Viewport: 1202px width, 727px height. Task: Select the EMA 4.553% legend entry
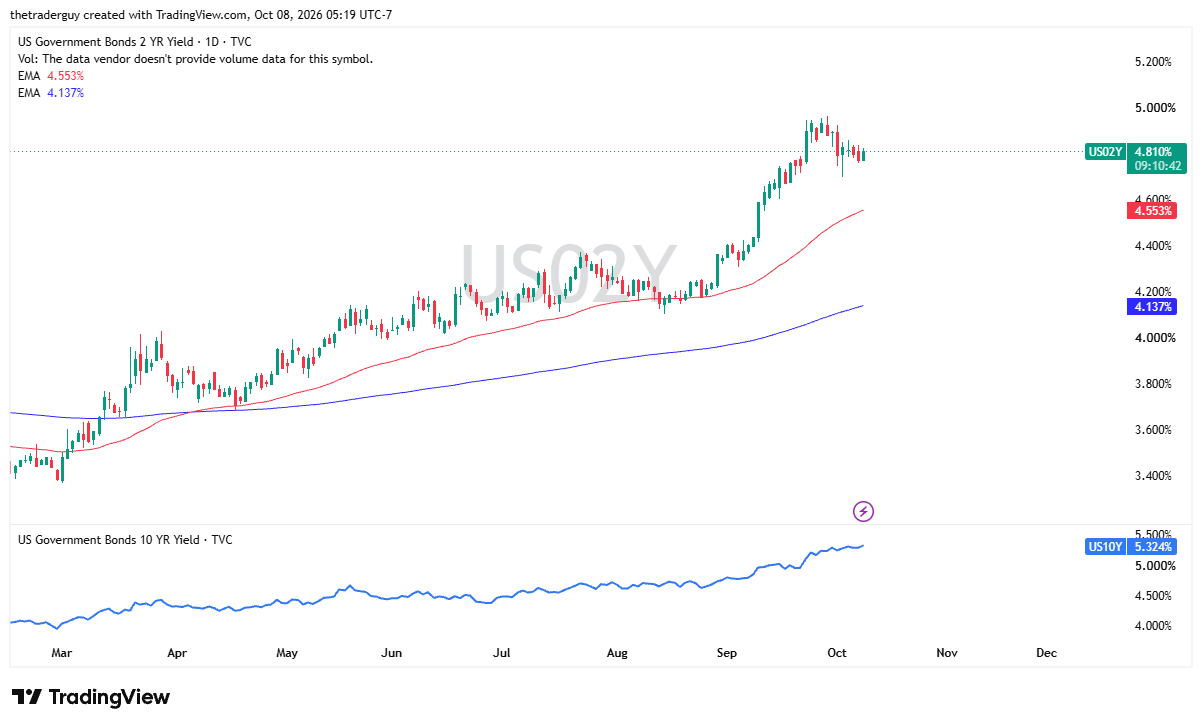(x=51, y=76)
